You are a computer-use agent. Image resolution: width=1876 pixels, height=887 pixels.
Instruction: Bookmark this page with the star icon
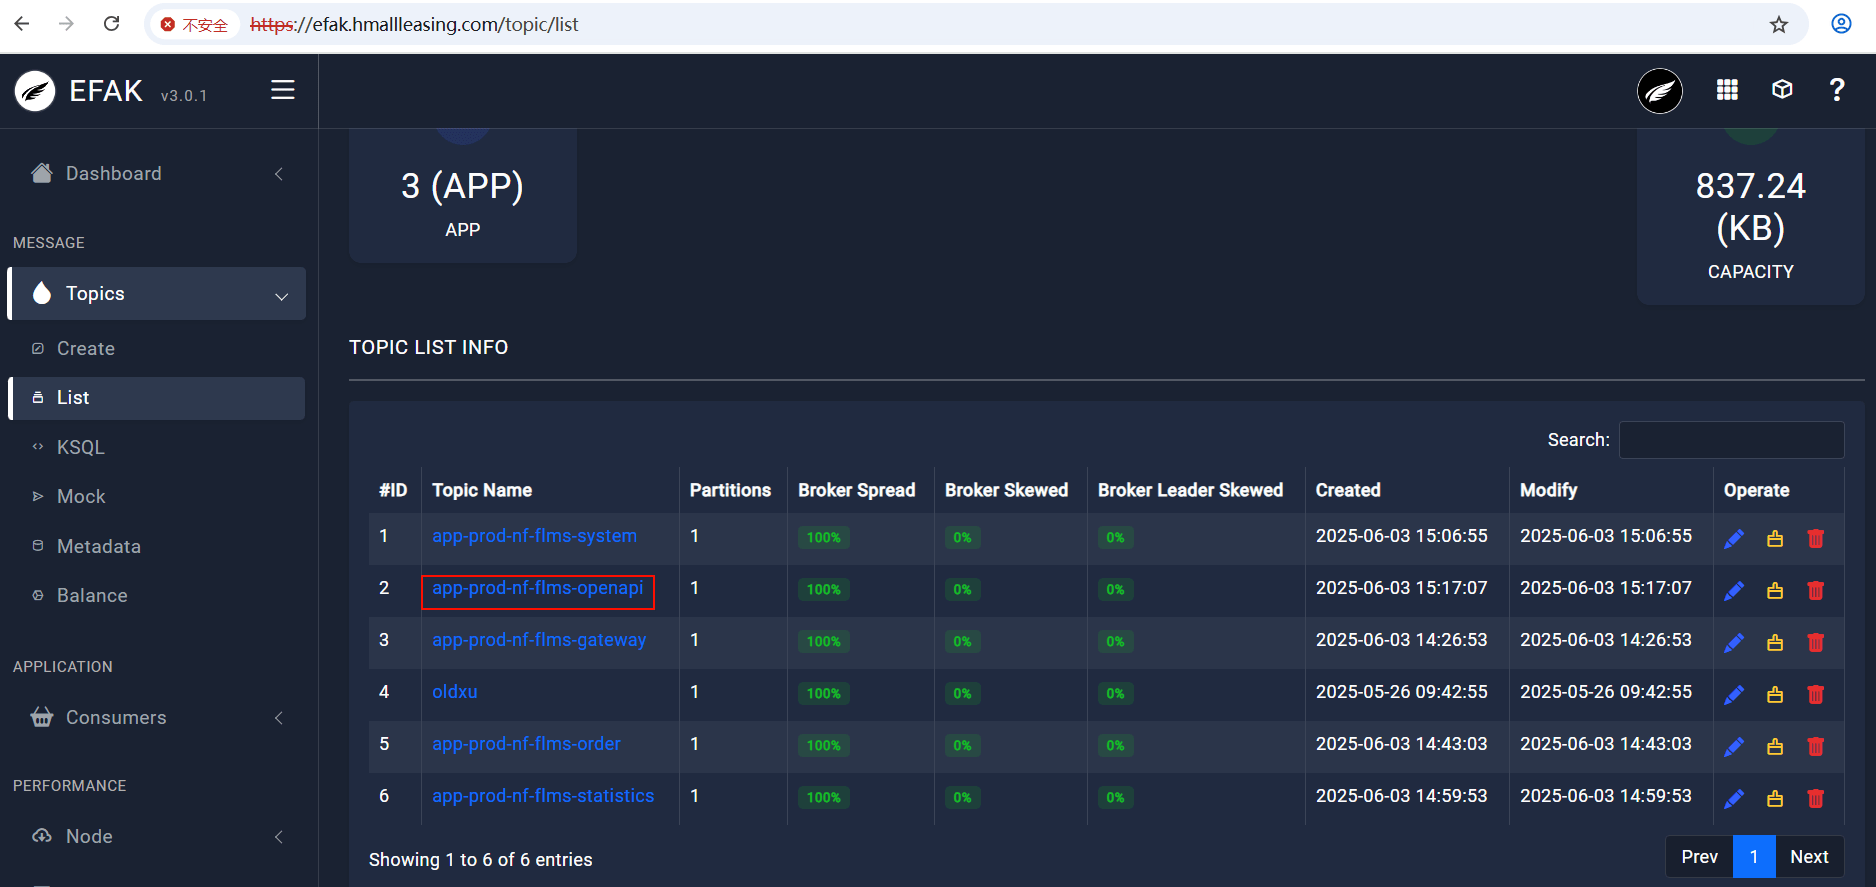(x=1779, y=25)
